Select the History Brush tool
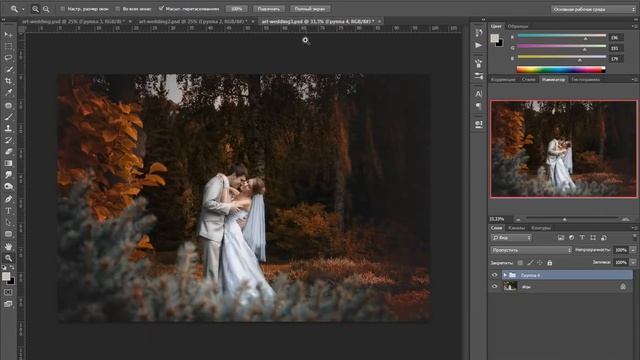 pyautogui.click(x=8, y=140)
